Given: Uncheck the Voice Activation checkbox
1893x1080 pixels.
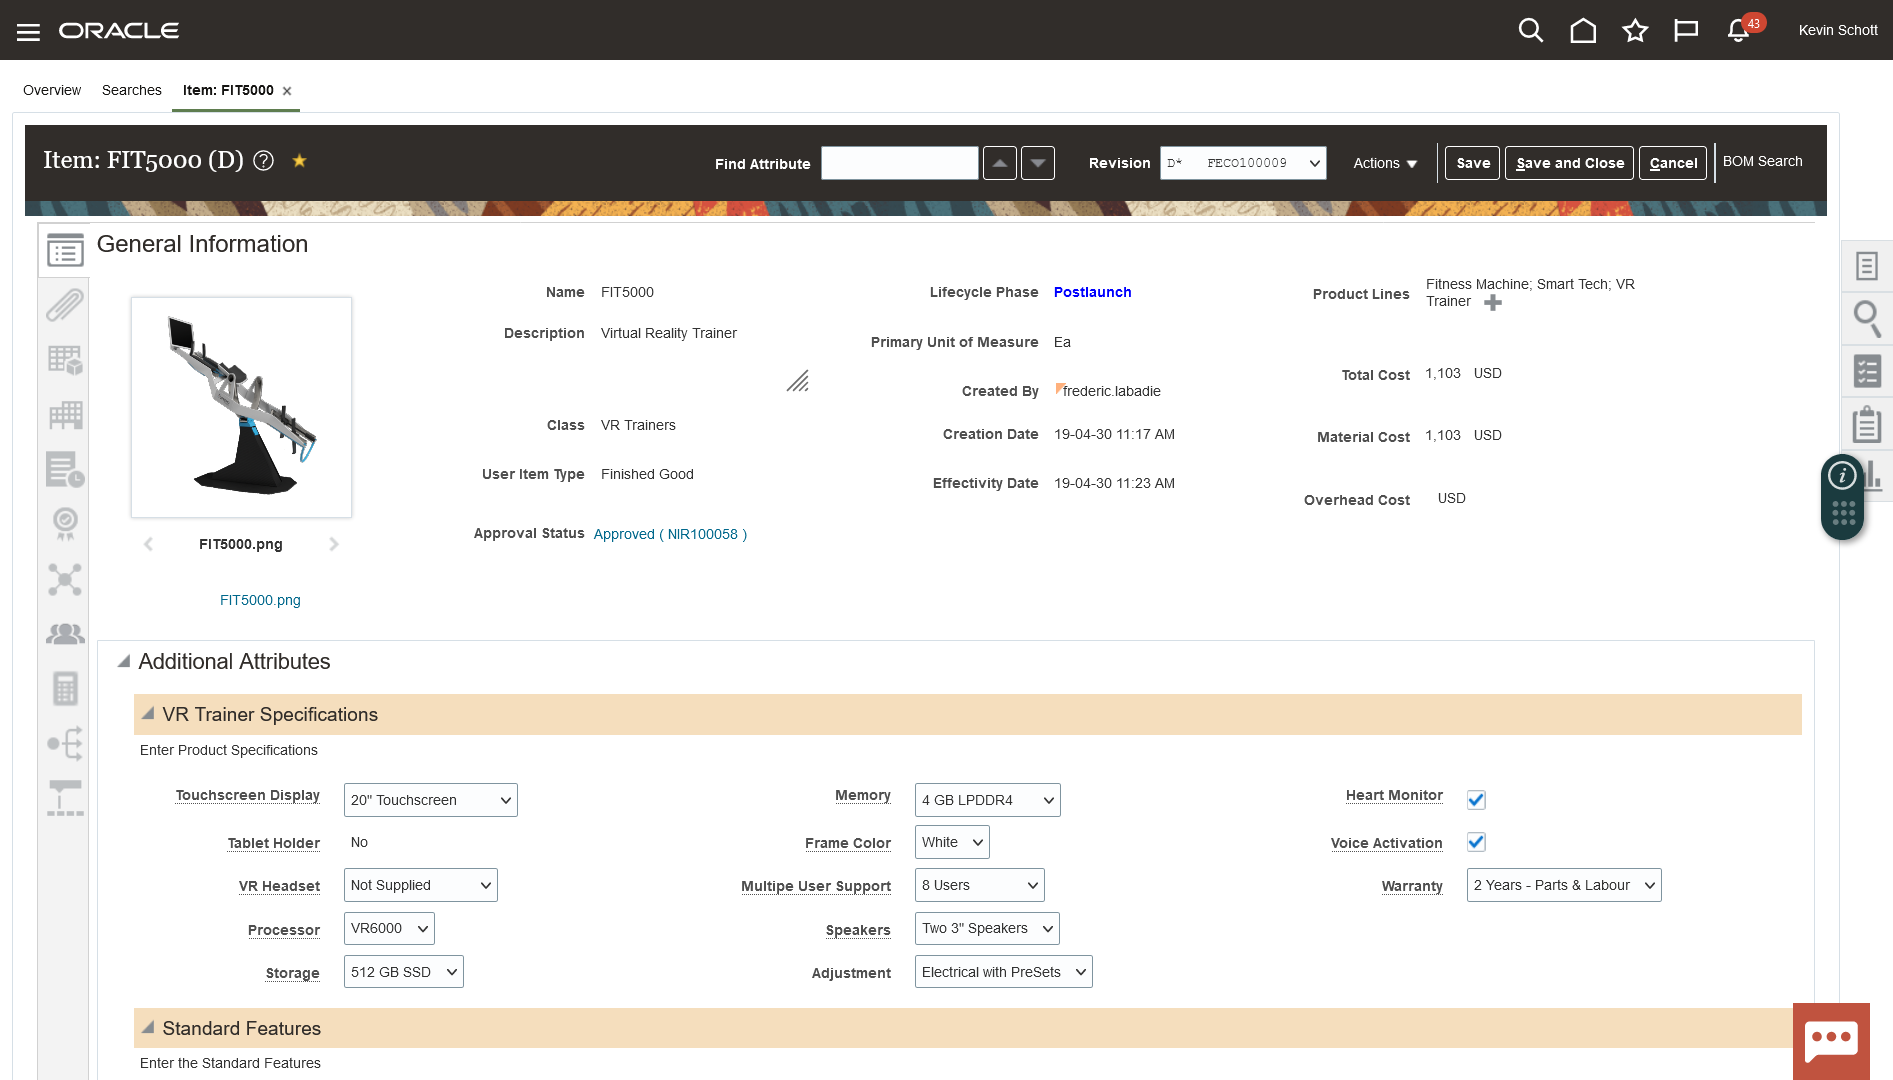Looking at the screenshot, I should [1476, 842].
